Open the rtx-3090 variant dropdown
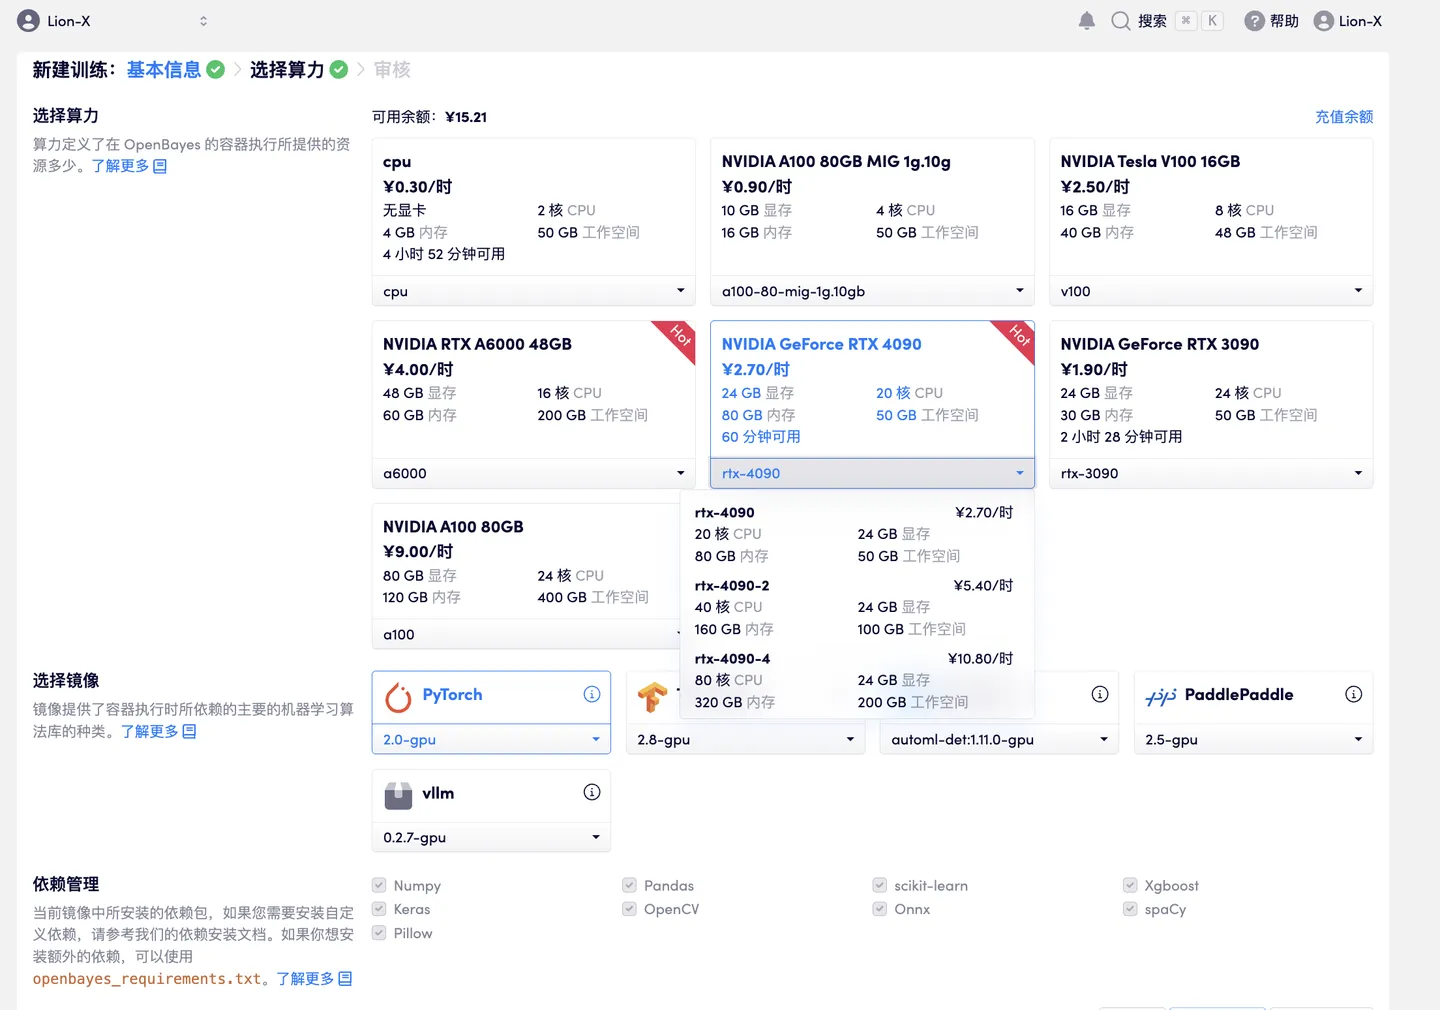1440x1010 pixels. pos(1210,472)
